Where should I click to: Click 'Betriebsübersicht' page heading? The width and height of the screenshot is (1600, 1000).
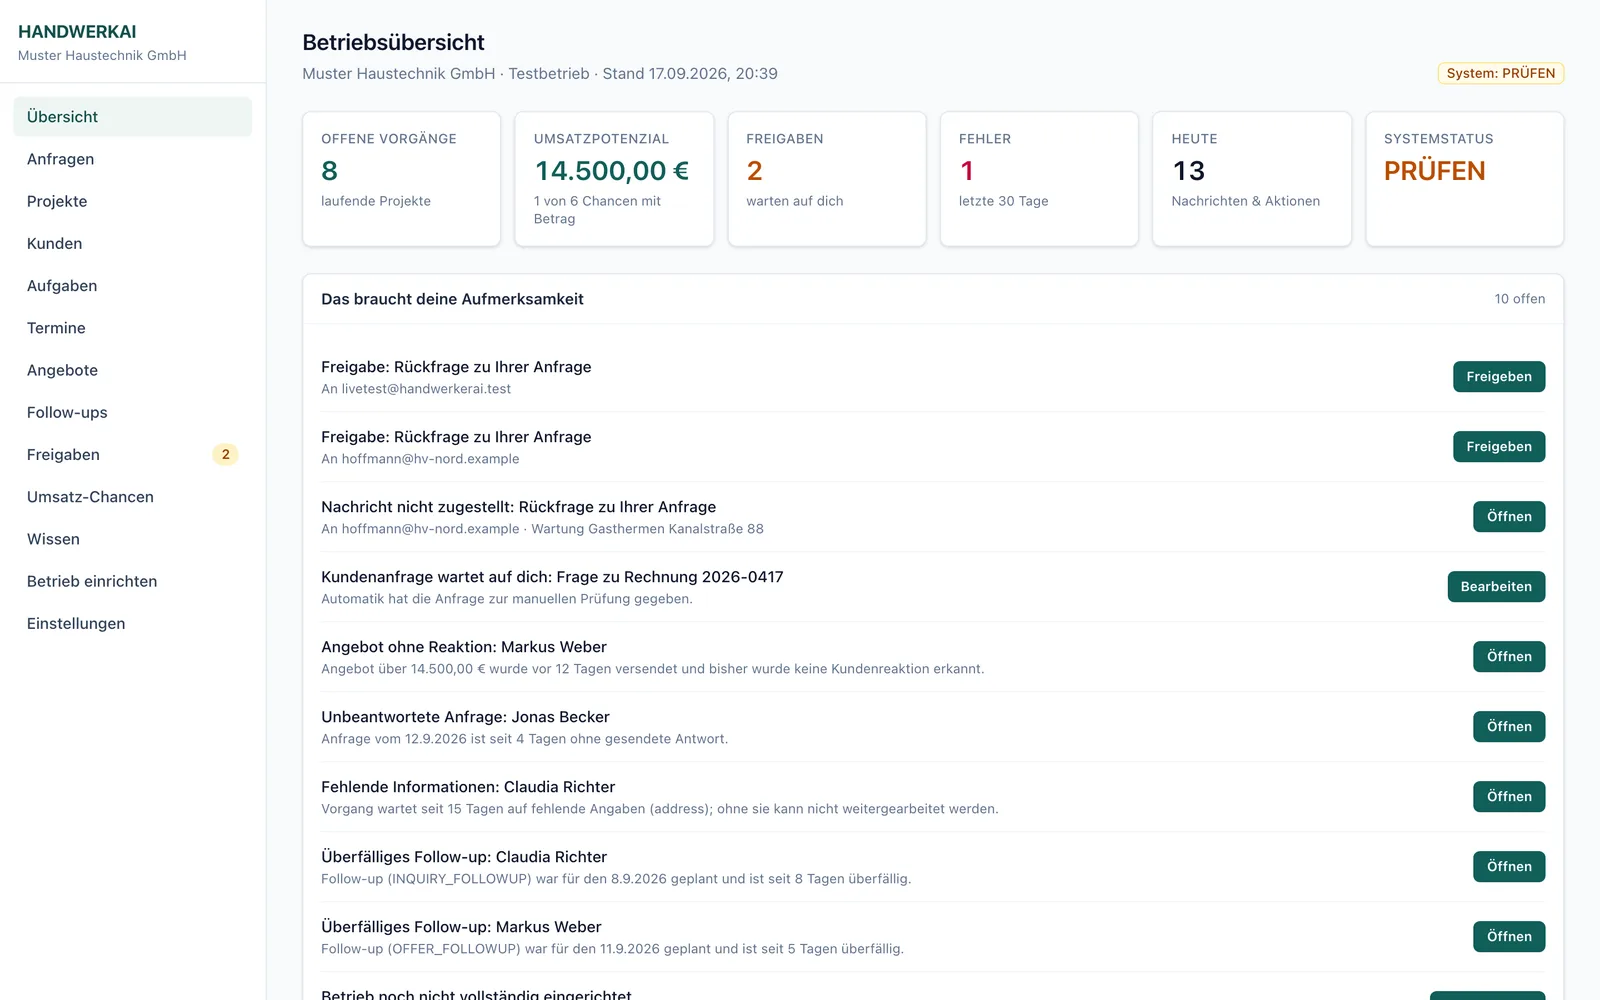tap(393, 42)
